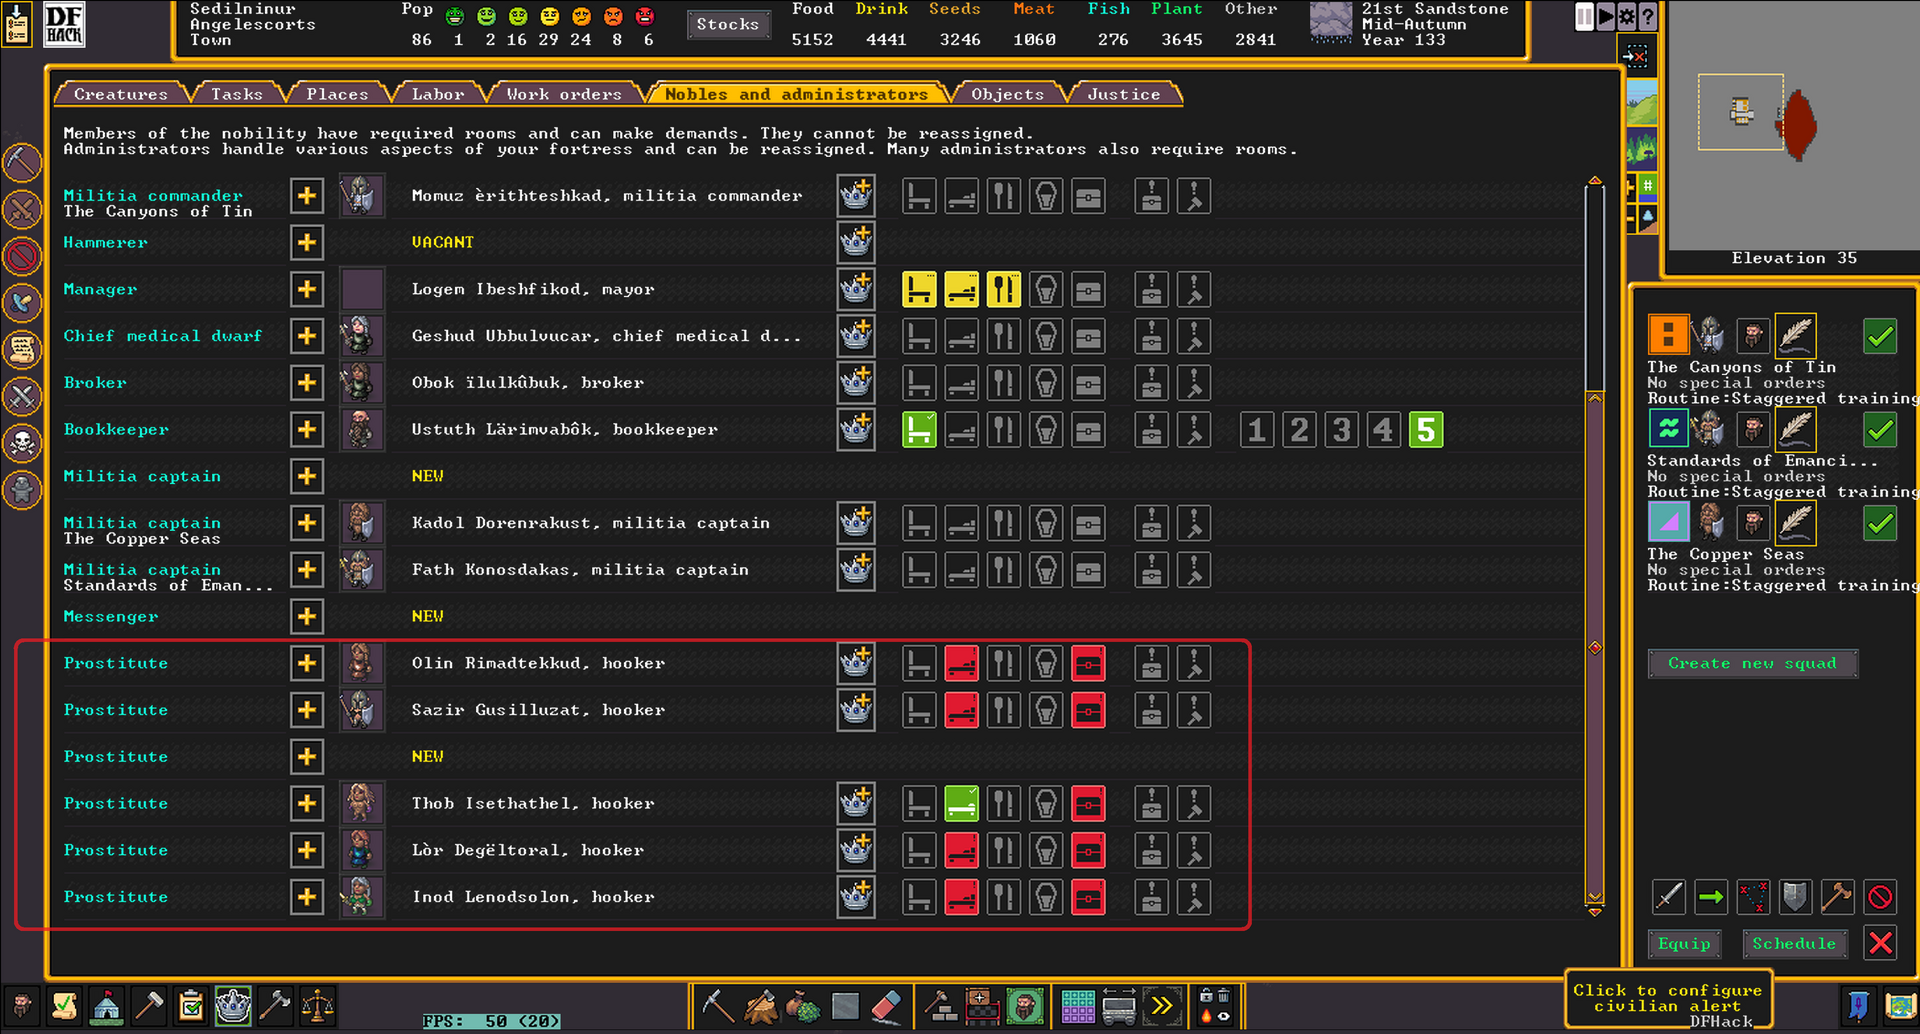Open the citizens info dwarf-face icon in bottom toolbar
1920x1034 pixels.
(21, 1005)
